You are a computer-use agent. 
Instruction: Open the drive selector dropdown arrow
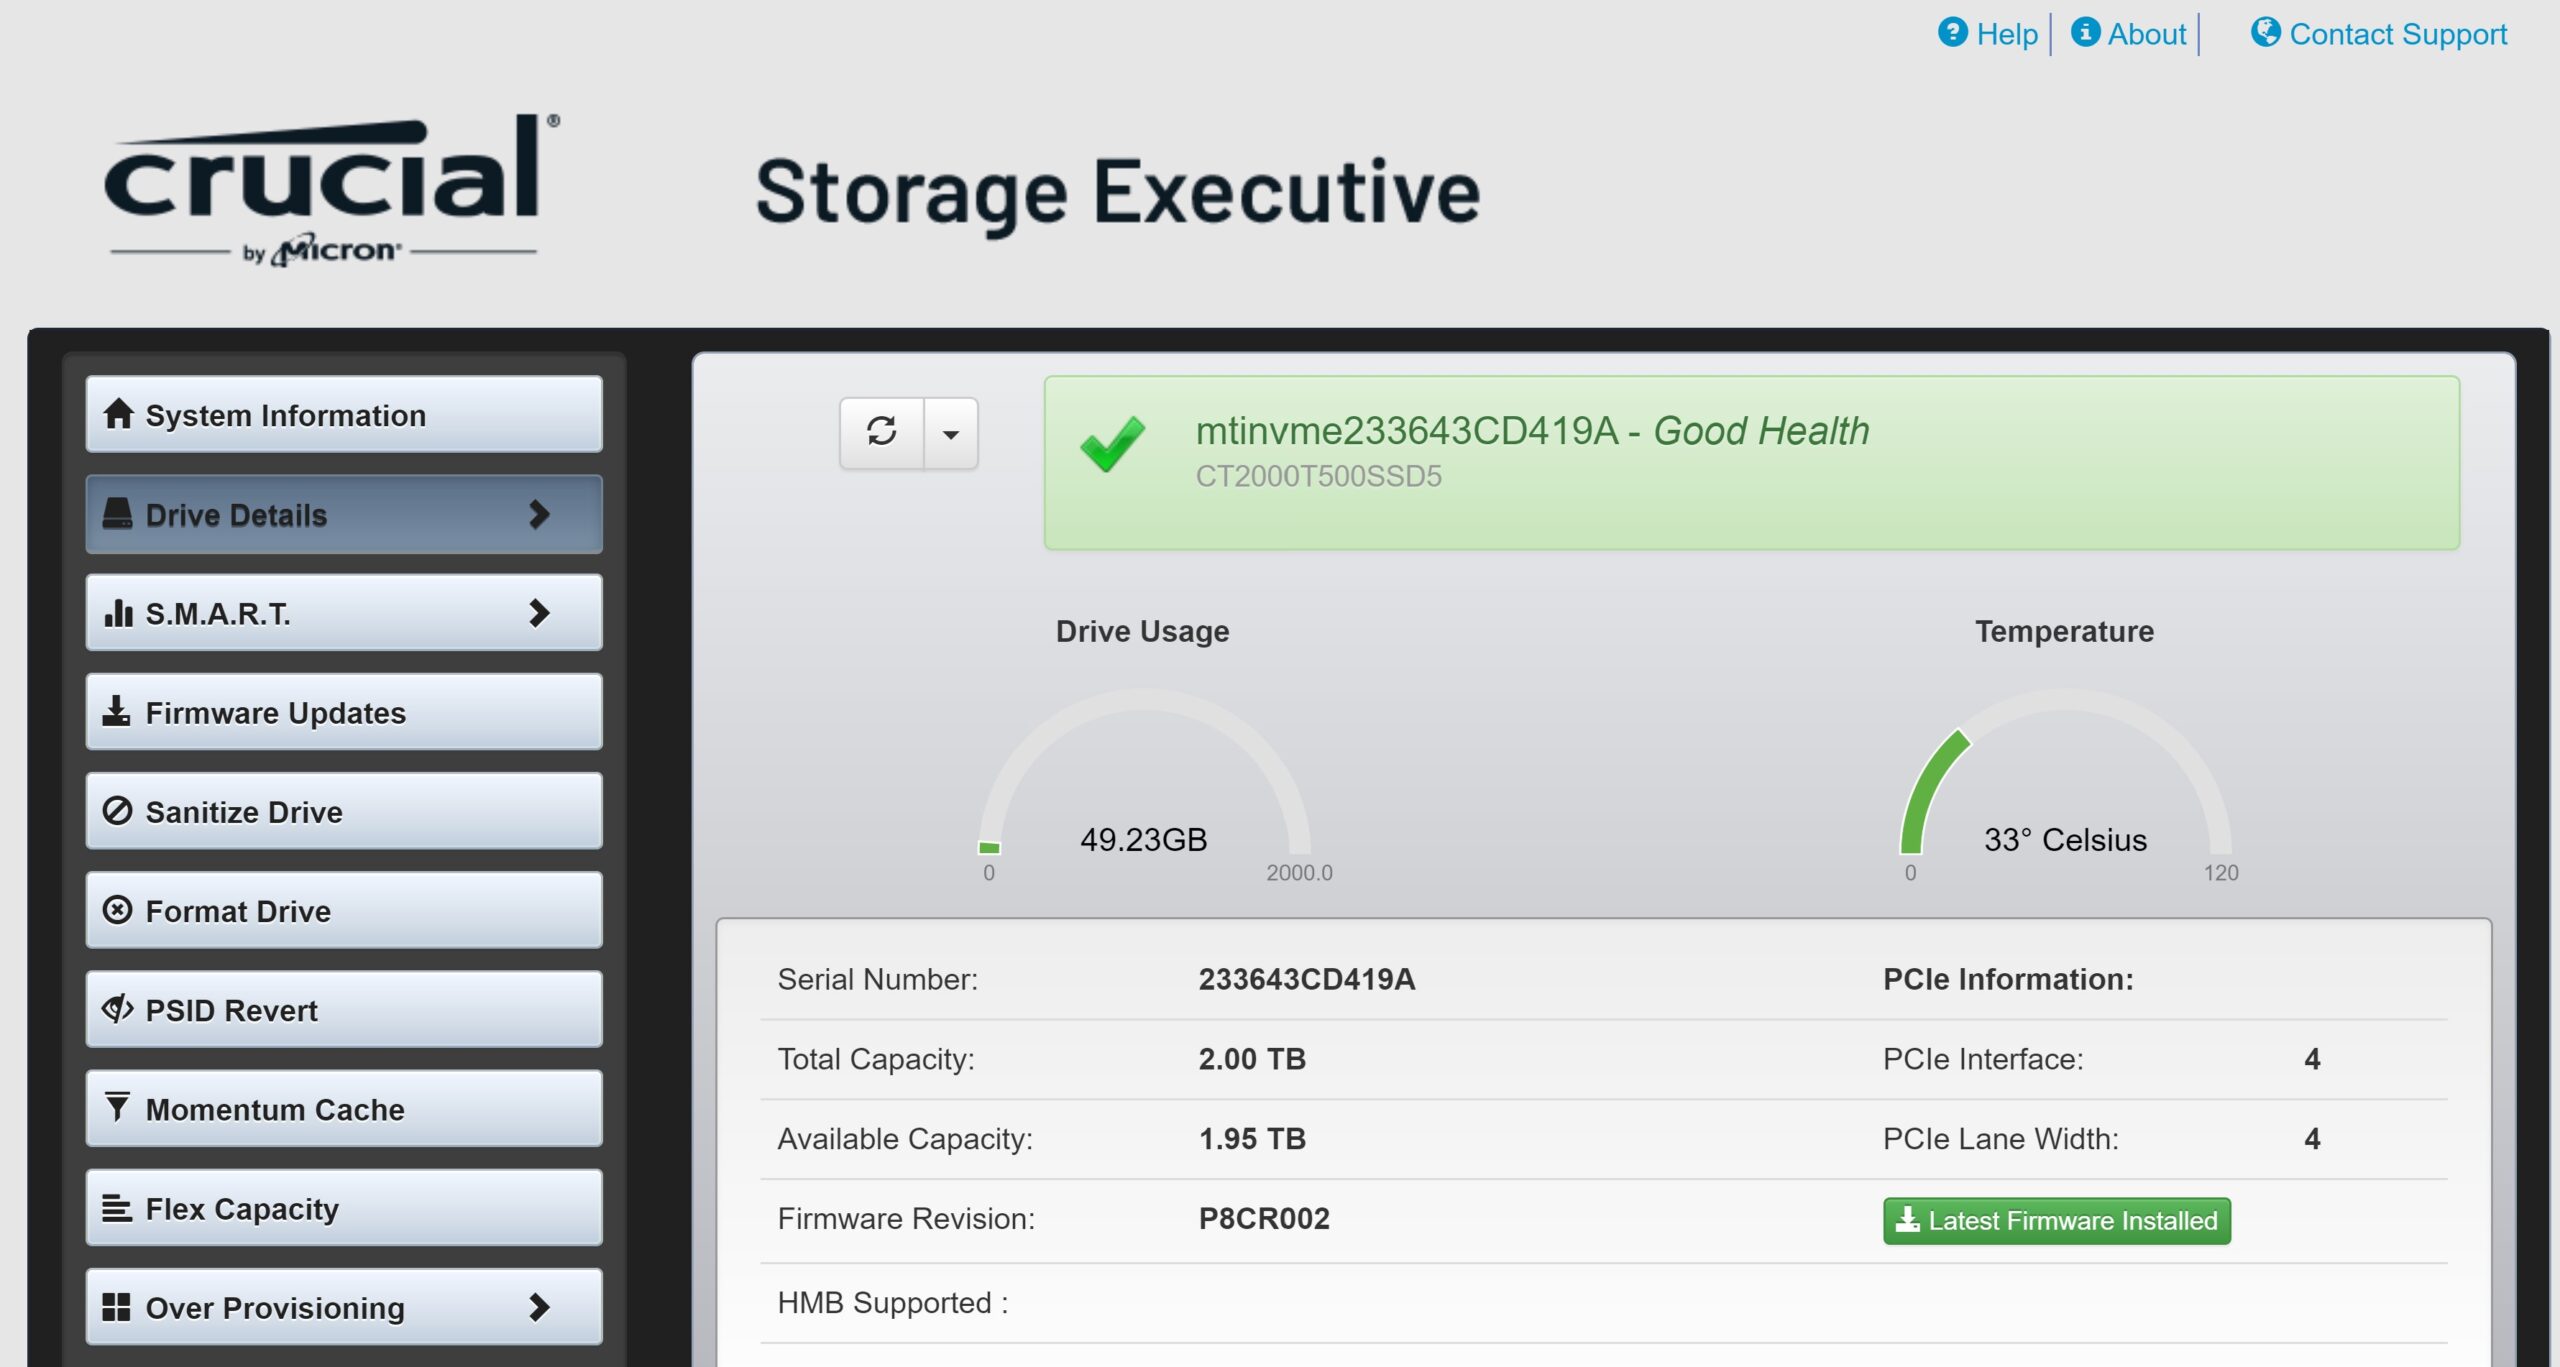click(x=950, y=434)
